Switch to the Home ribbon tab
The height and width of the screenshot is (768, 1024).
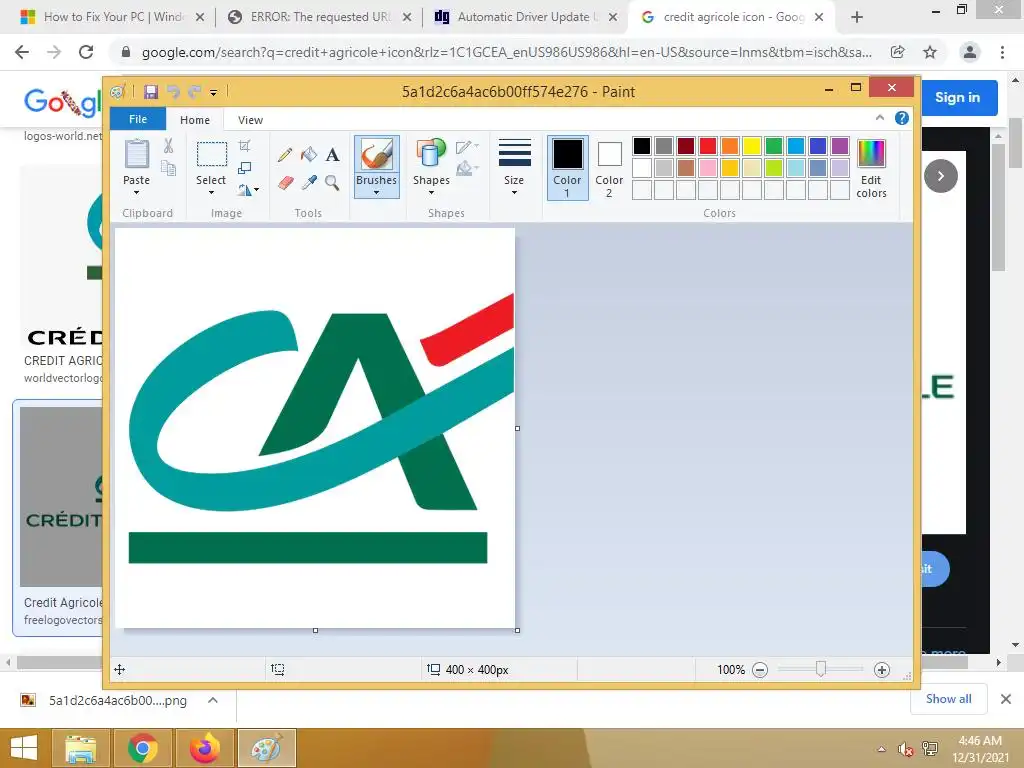coord(195,120)
